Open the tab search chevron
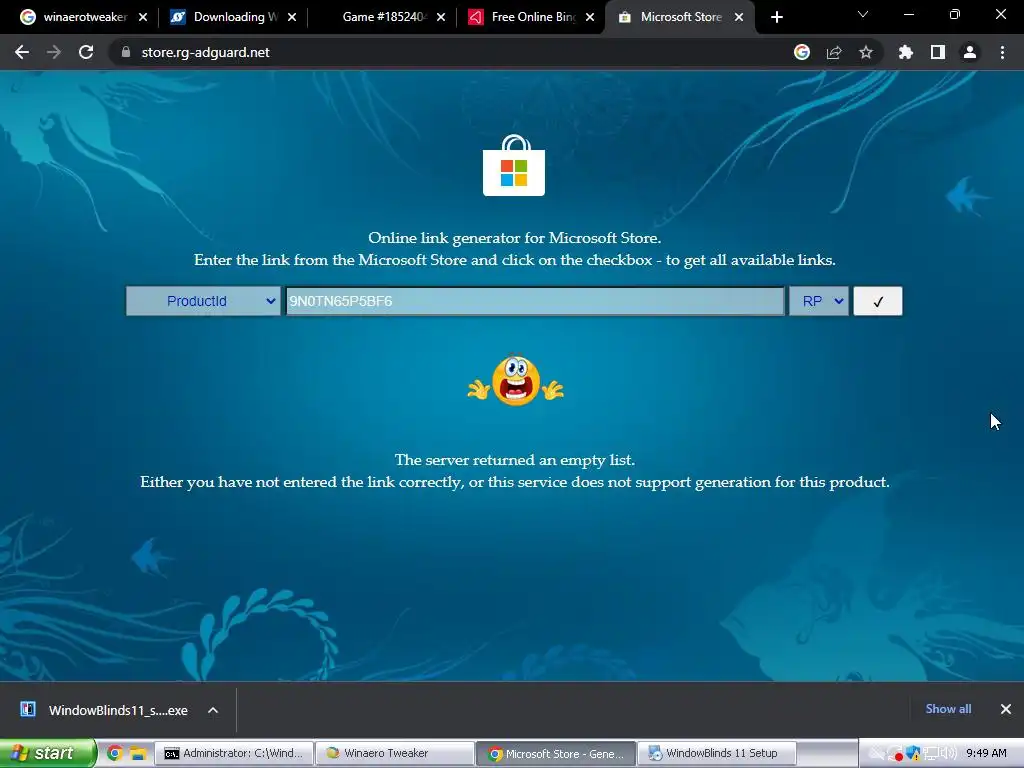 pyautogui.click(x=863, y=14)
